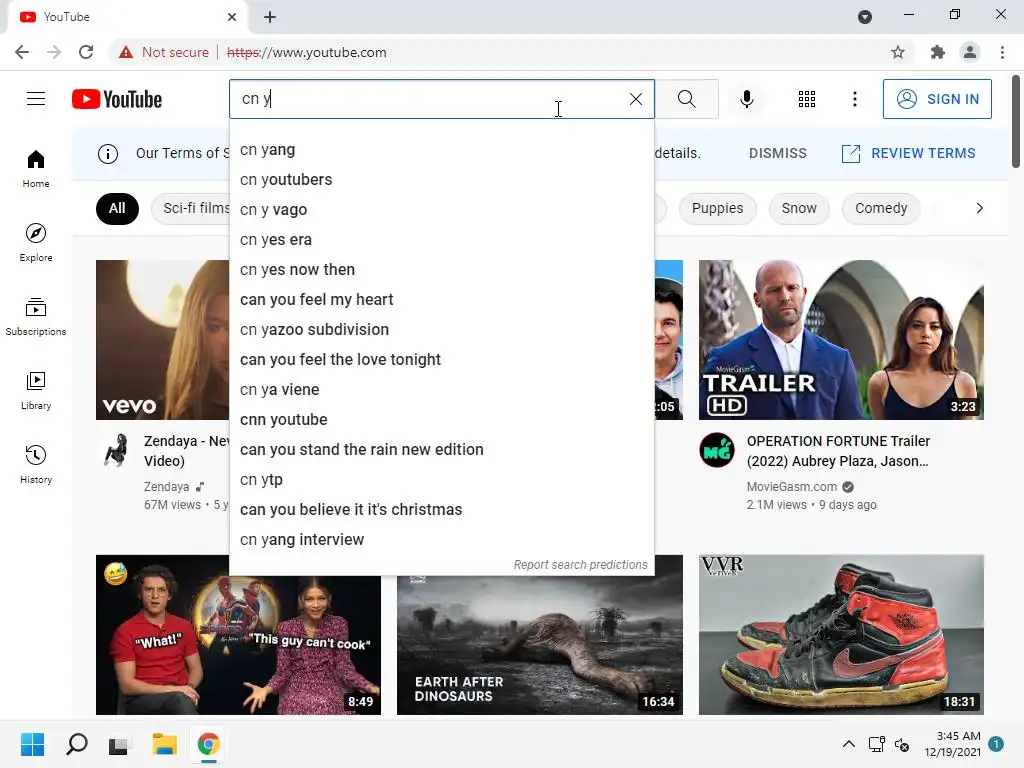Click the SIGN IN button

937,99
